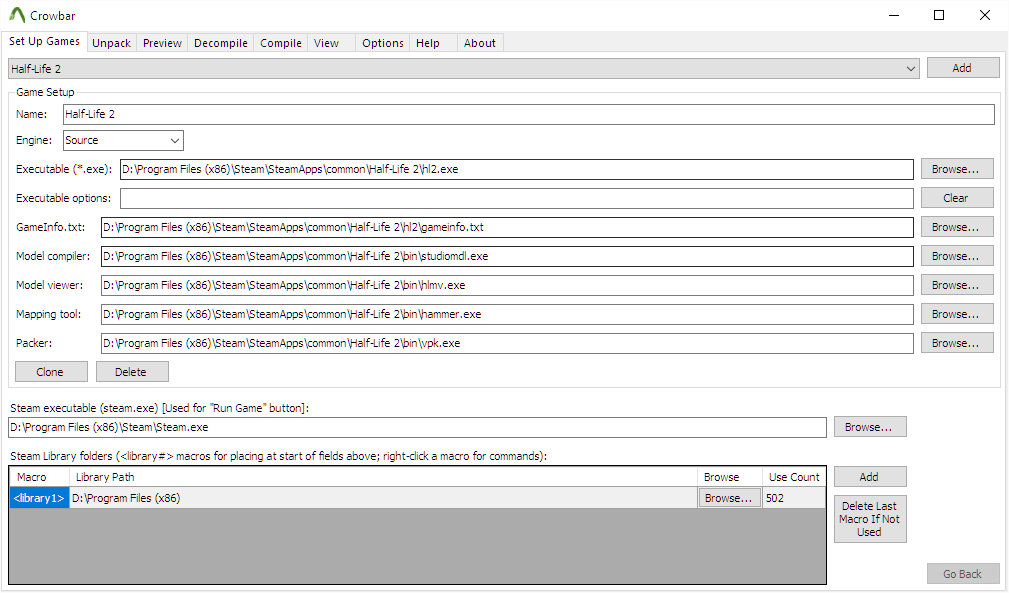Browse for the GameInfo.txt file
Image resolution: width=1009 pixels, height=593 pixels.
click(957, 227)
